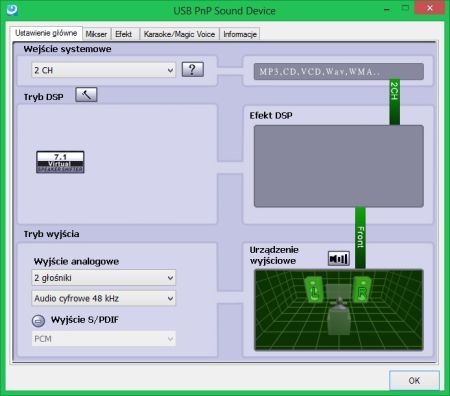The width and height of the screenshot is (450, 396).
Task: Open the PCM S/PDIF format dropdown
Action: (x=104, y=339)
